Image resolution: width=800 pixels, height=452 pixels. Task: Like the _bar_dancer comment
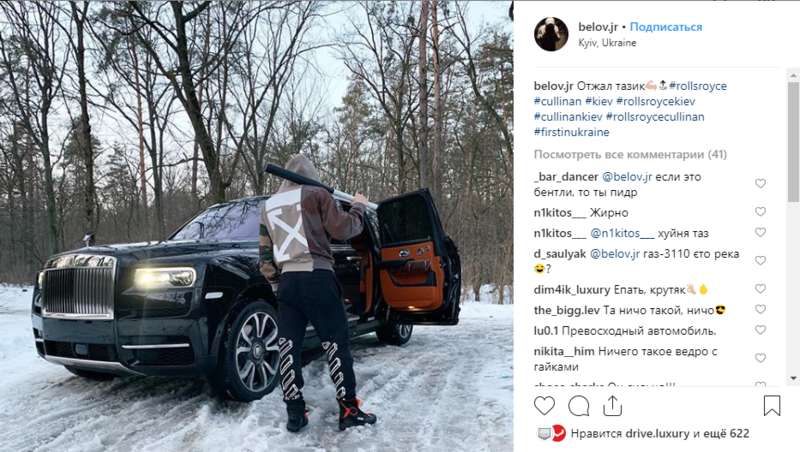coord(760,183)
